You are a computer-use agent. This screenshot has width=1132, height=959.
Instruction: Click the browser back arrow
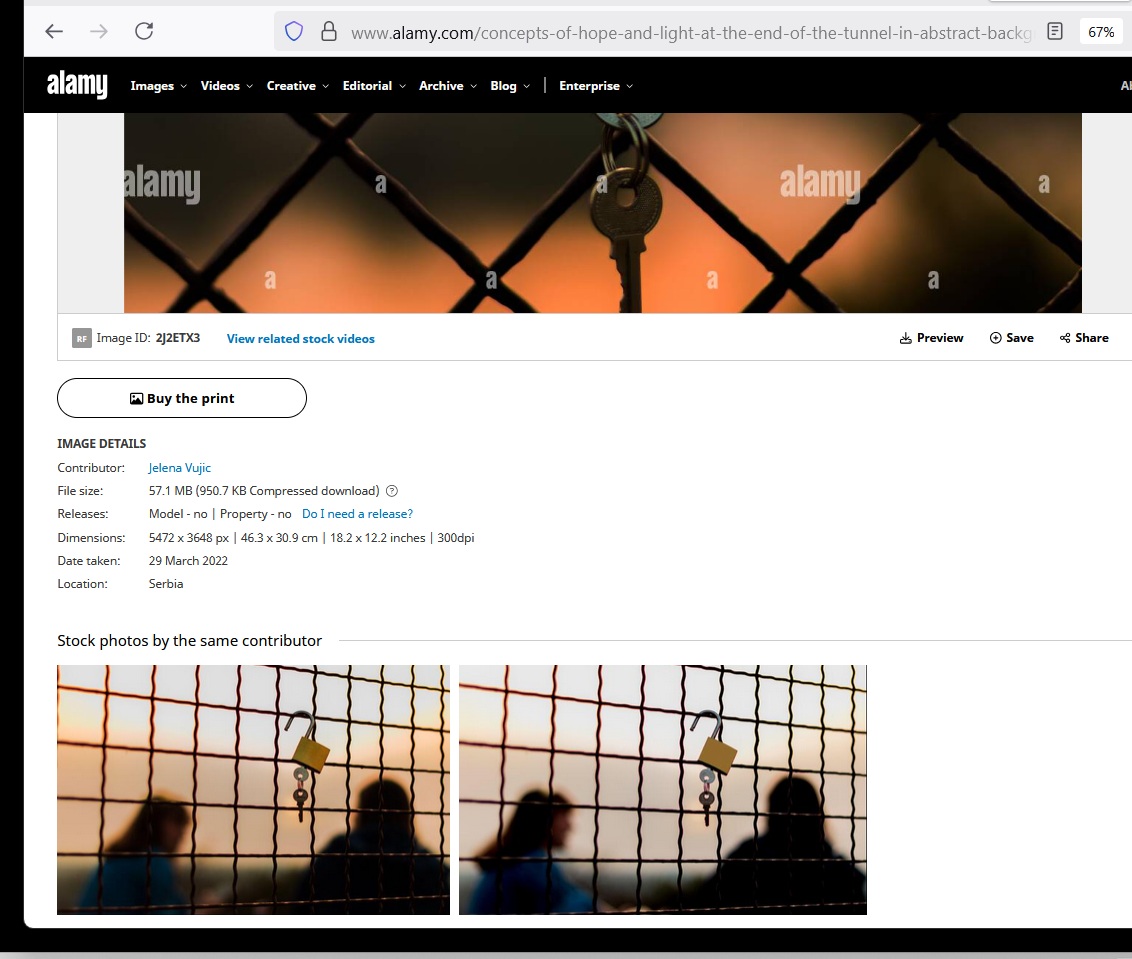point(54,31)
